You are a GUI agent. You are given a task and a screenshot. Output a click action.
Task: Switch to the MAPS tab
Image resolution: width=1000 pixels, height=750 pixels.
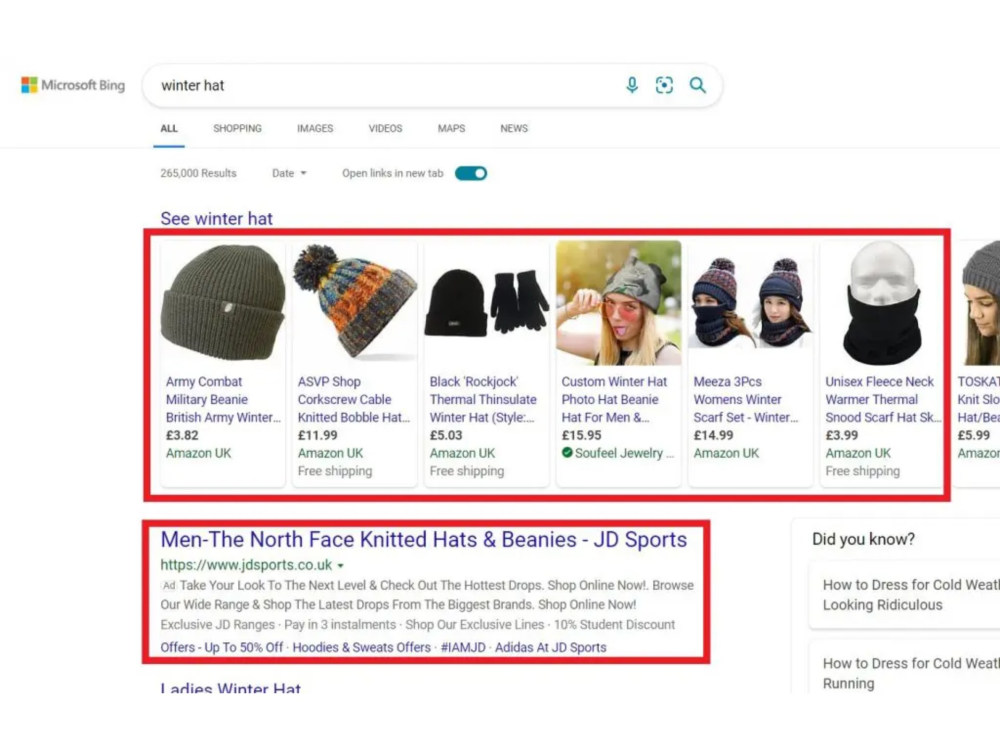[x=451, y=128]
